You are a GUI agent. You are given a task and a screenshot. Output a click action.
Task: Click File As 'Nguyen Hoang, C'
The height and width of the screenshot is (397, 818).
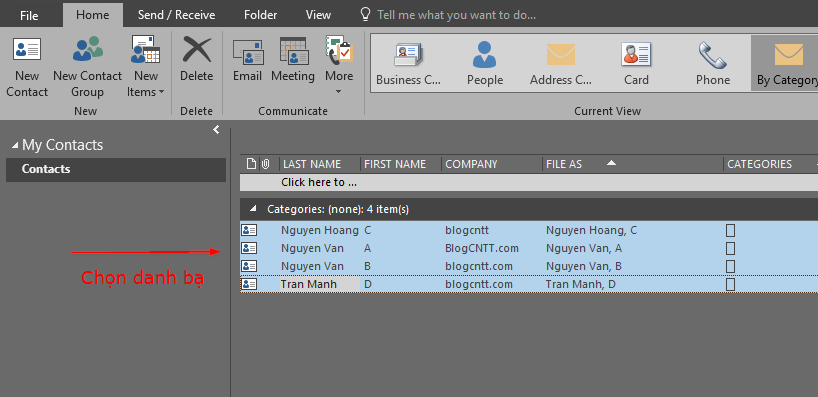tap(592, 230)
